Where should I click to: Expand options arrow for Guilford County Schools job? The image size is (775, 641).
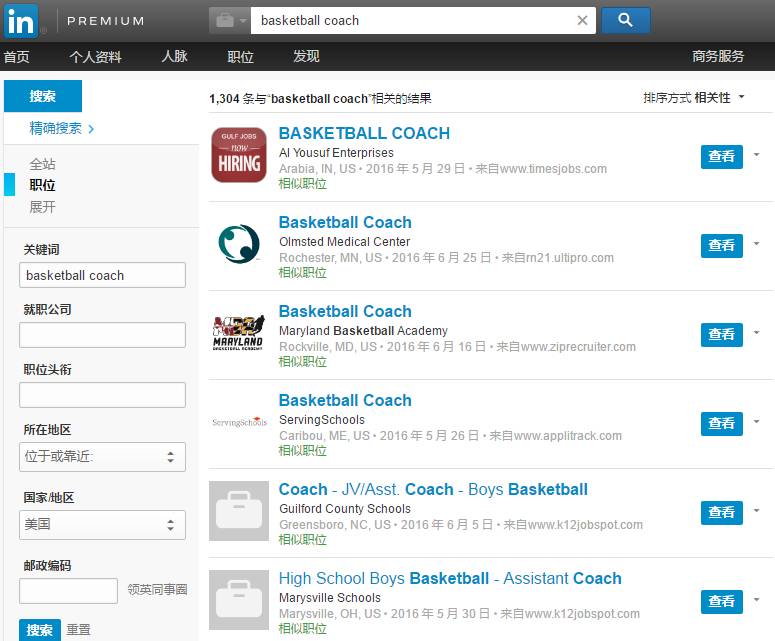click(756, 511)
